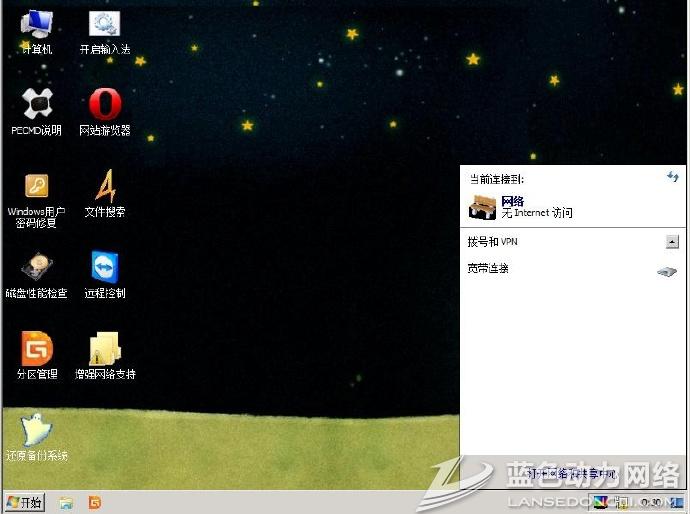Click the modem icon beside 宽带连接
690x514 pixels.
667,271
